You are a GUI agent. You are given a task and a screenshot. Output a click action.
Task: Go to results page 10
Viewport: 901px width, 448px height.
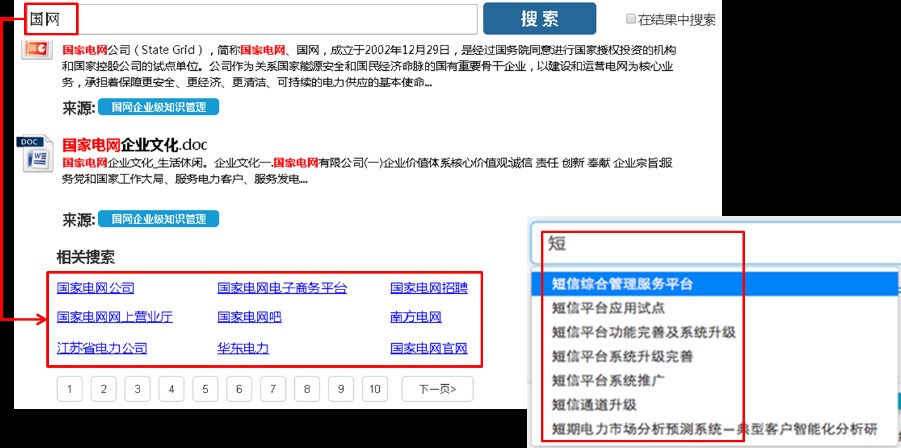click(375, 389)
